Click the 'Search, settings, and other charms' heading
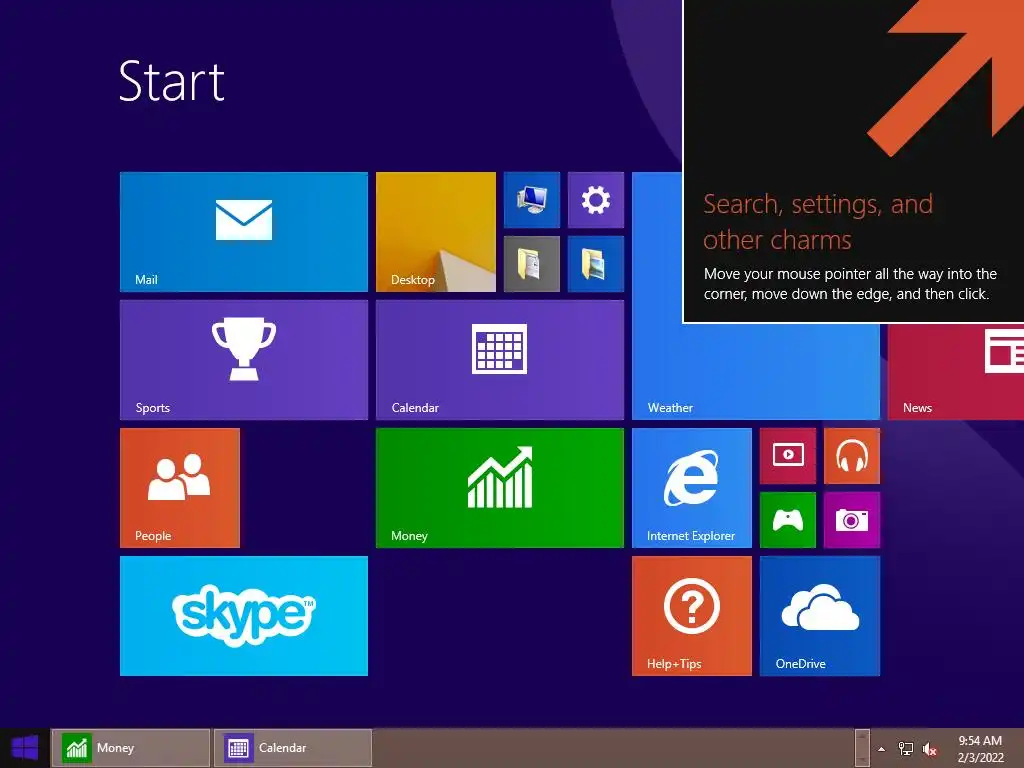Screen dimensions: 1024x768 tap(818, 222)
